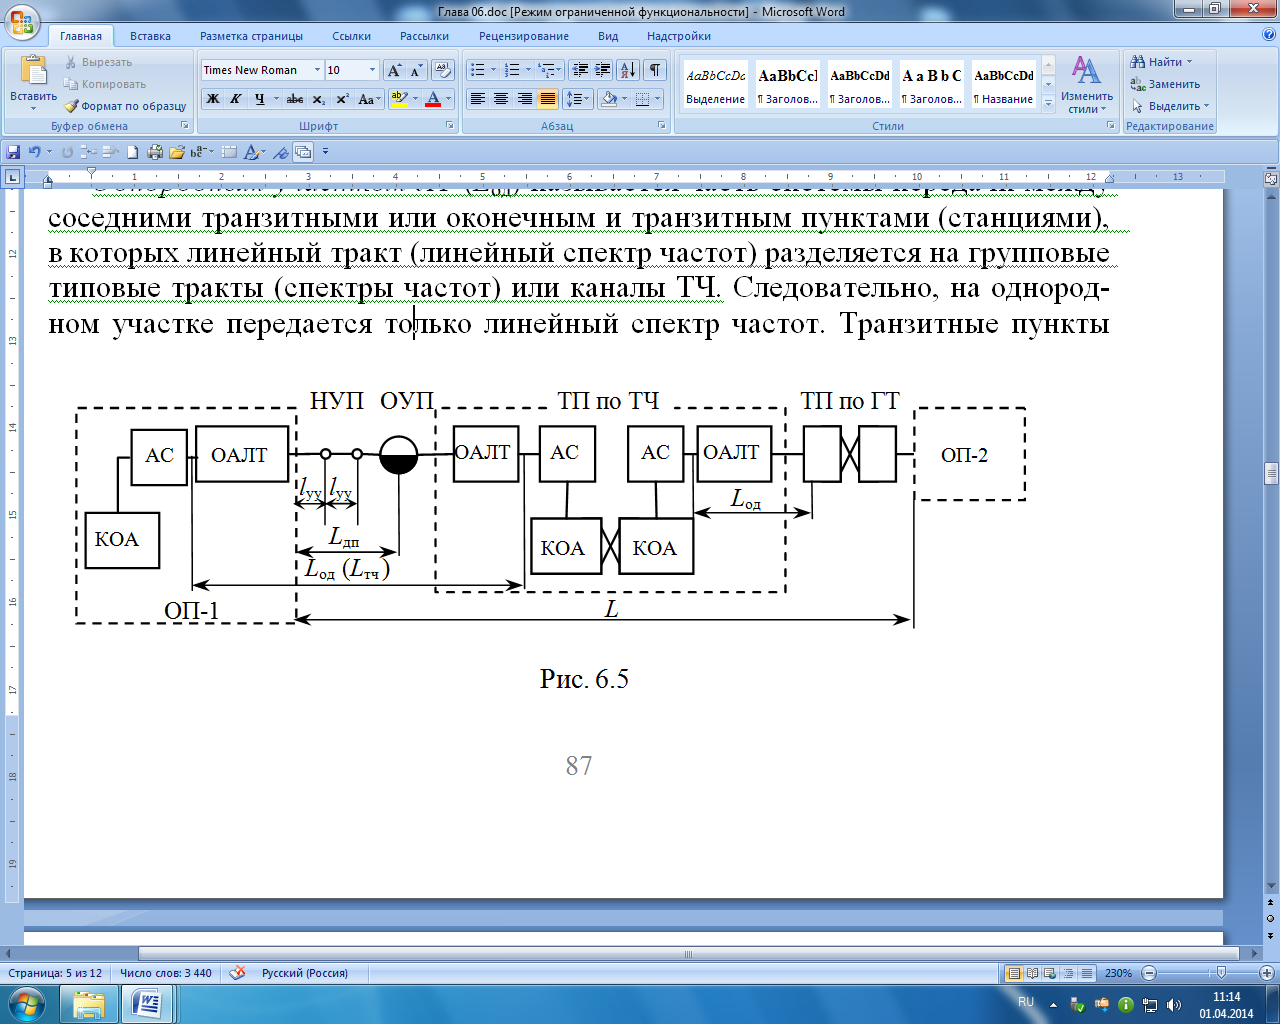Click the zoom slider handle in the status bar

(1221, 973)
